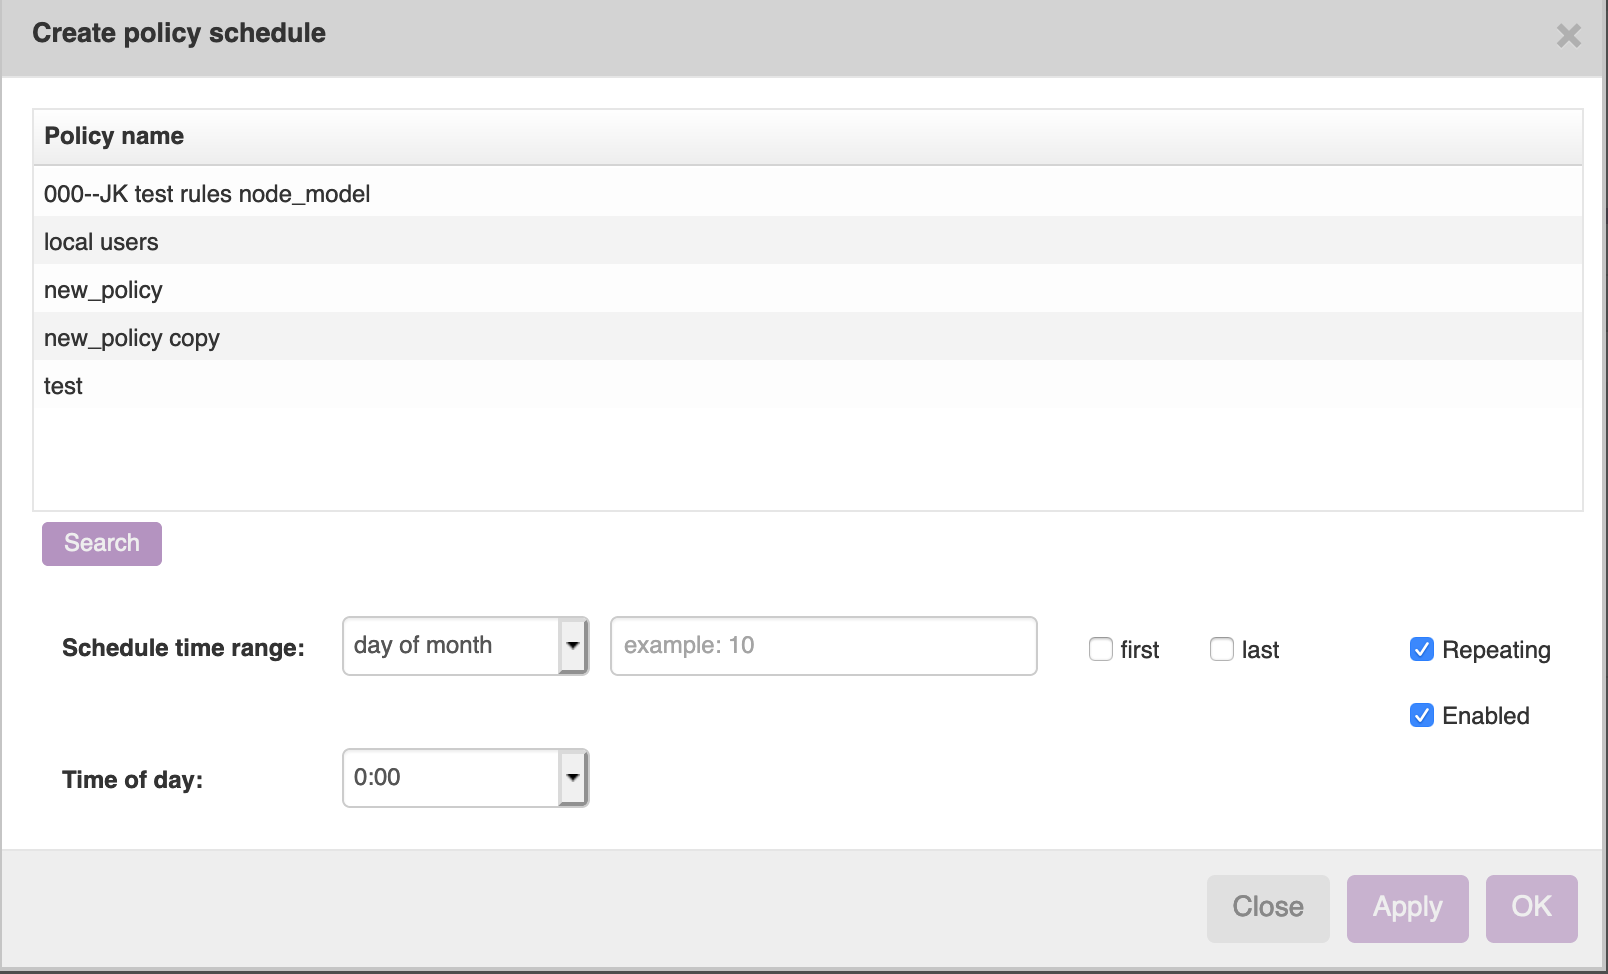The height and width of the screenshot is (974, 1608).
Task: Check the 'first' checkbox
Action: pyautogui.click(x=1101, y=650)
